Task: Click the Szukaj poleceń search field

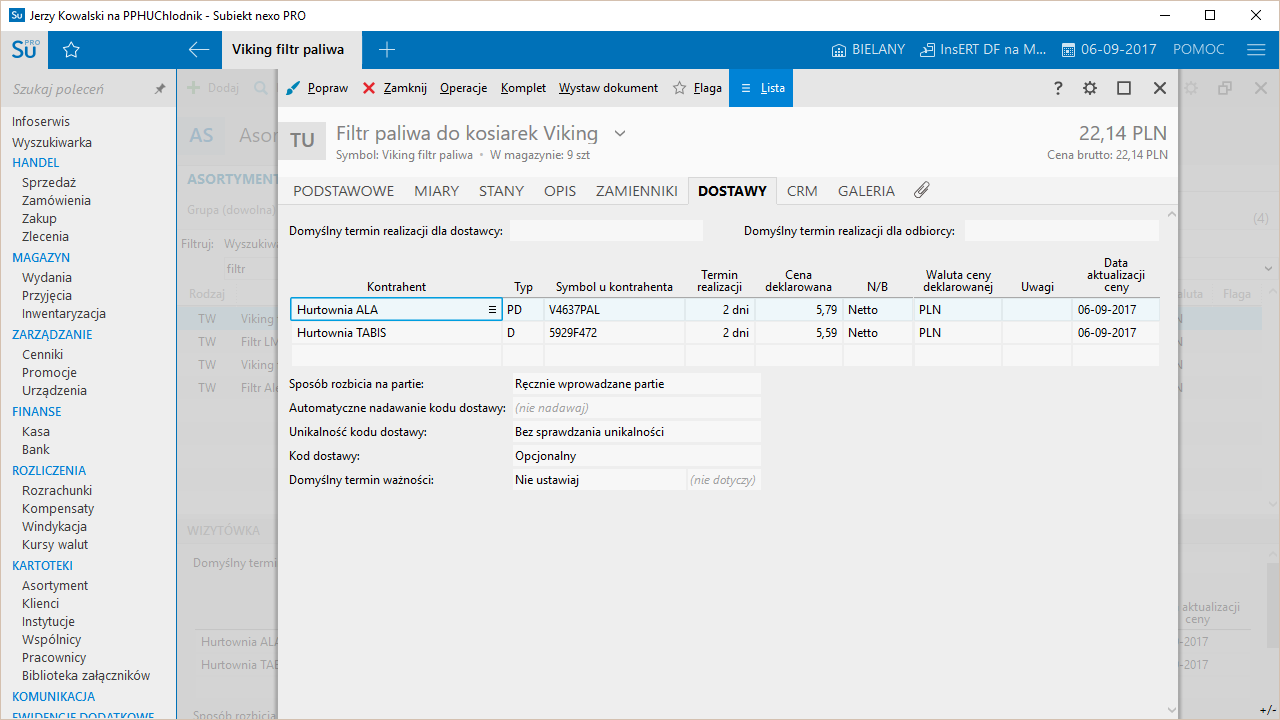Action: point(75,89)
